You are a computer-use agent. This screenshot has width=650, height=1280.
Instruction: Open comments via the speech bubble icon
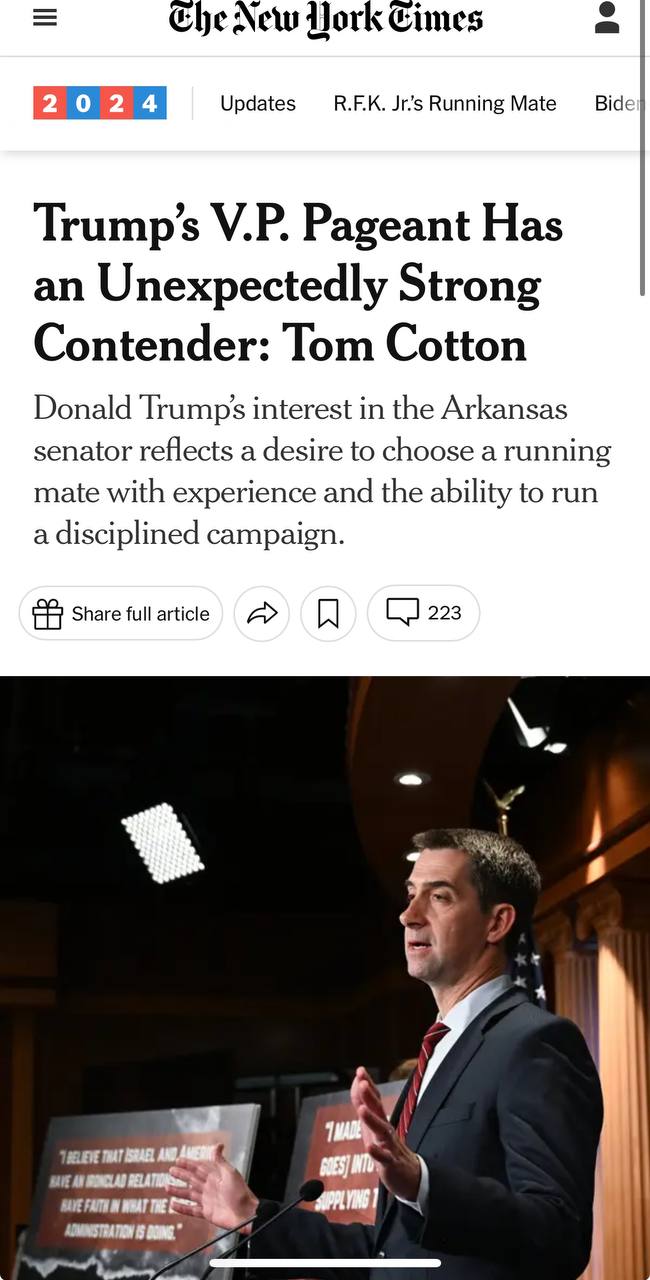(403, 611)
